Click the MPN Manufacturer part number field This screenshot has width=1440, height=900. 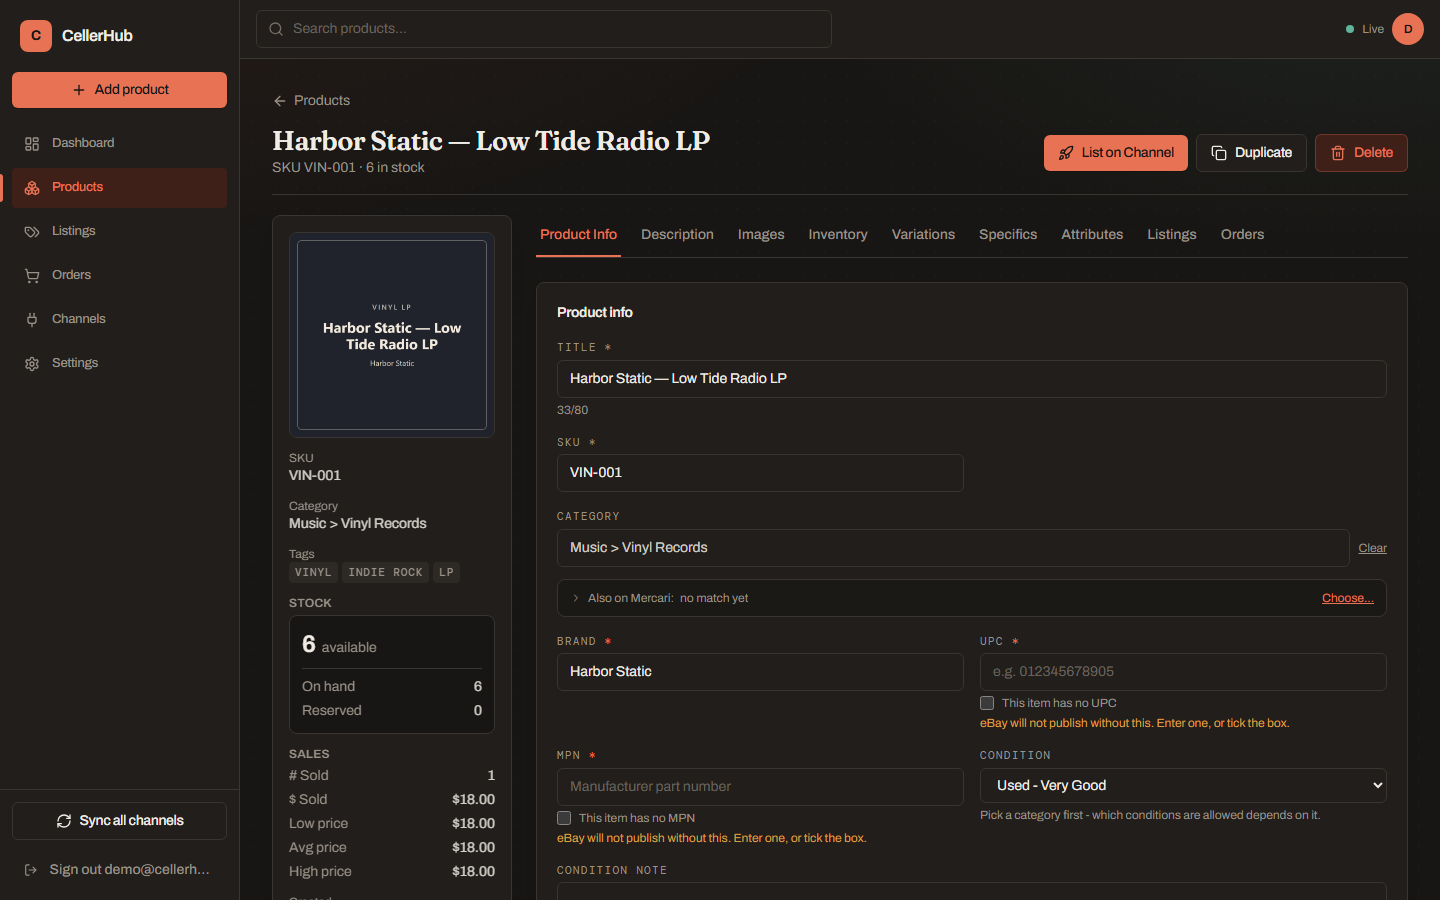tap(760, 787)
